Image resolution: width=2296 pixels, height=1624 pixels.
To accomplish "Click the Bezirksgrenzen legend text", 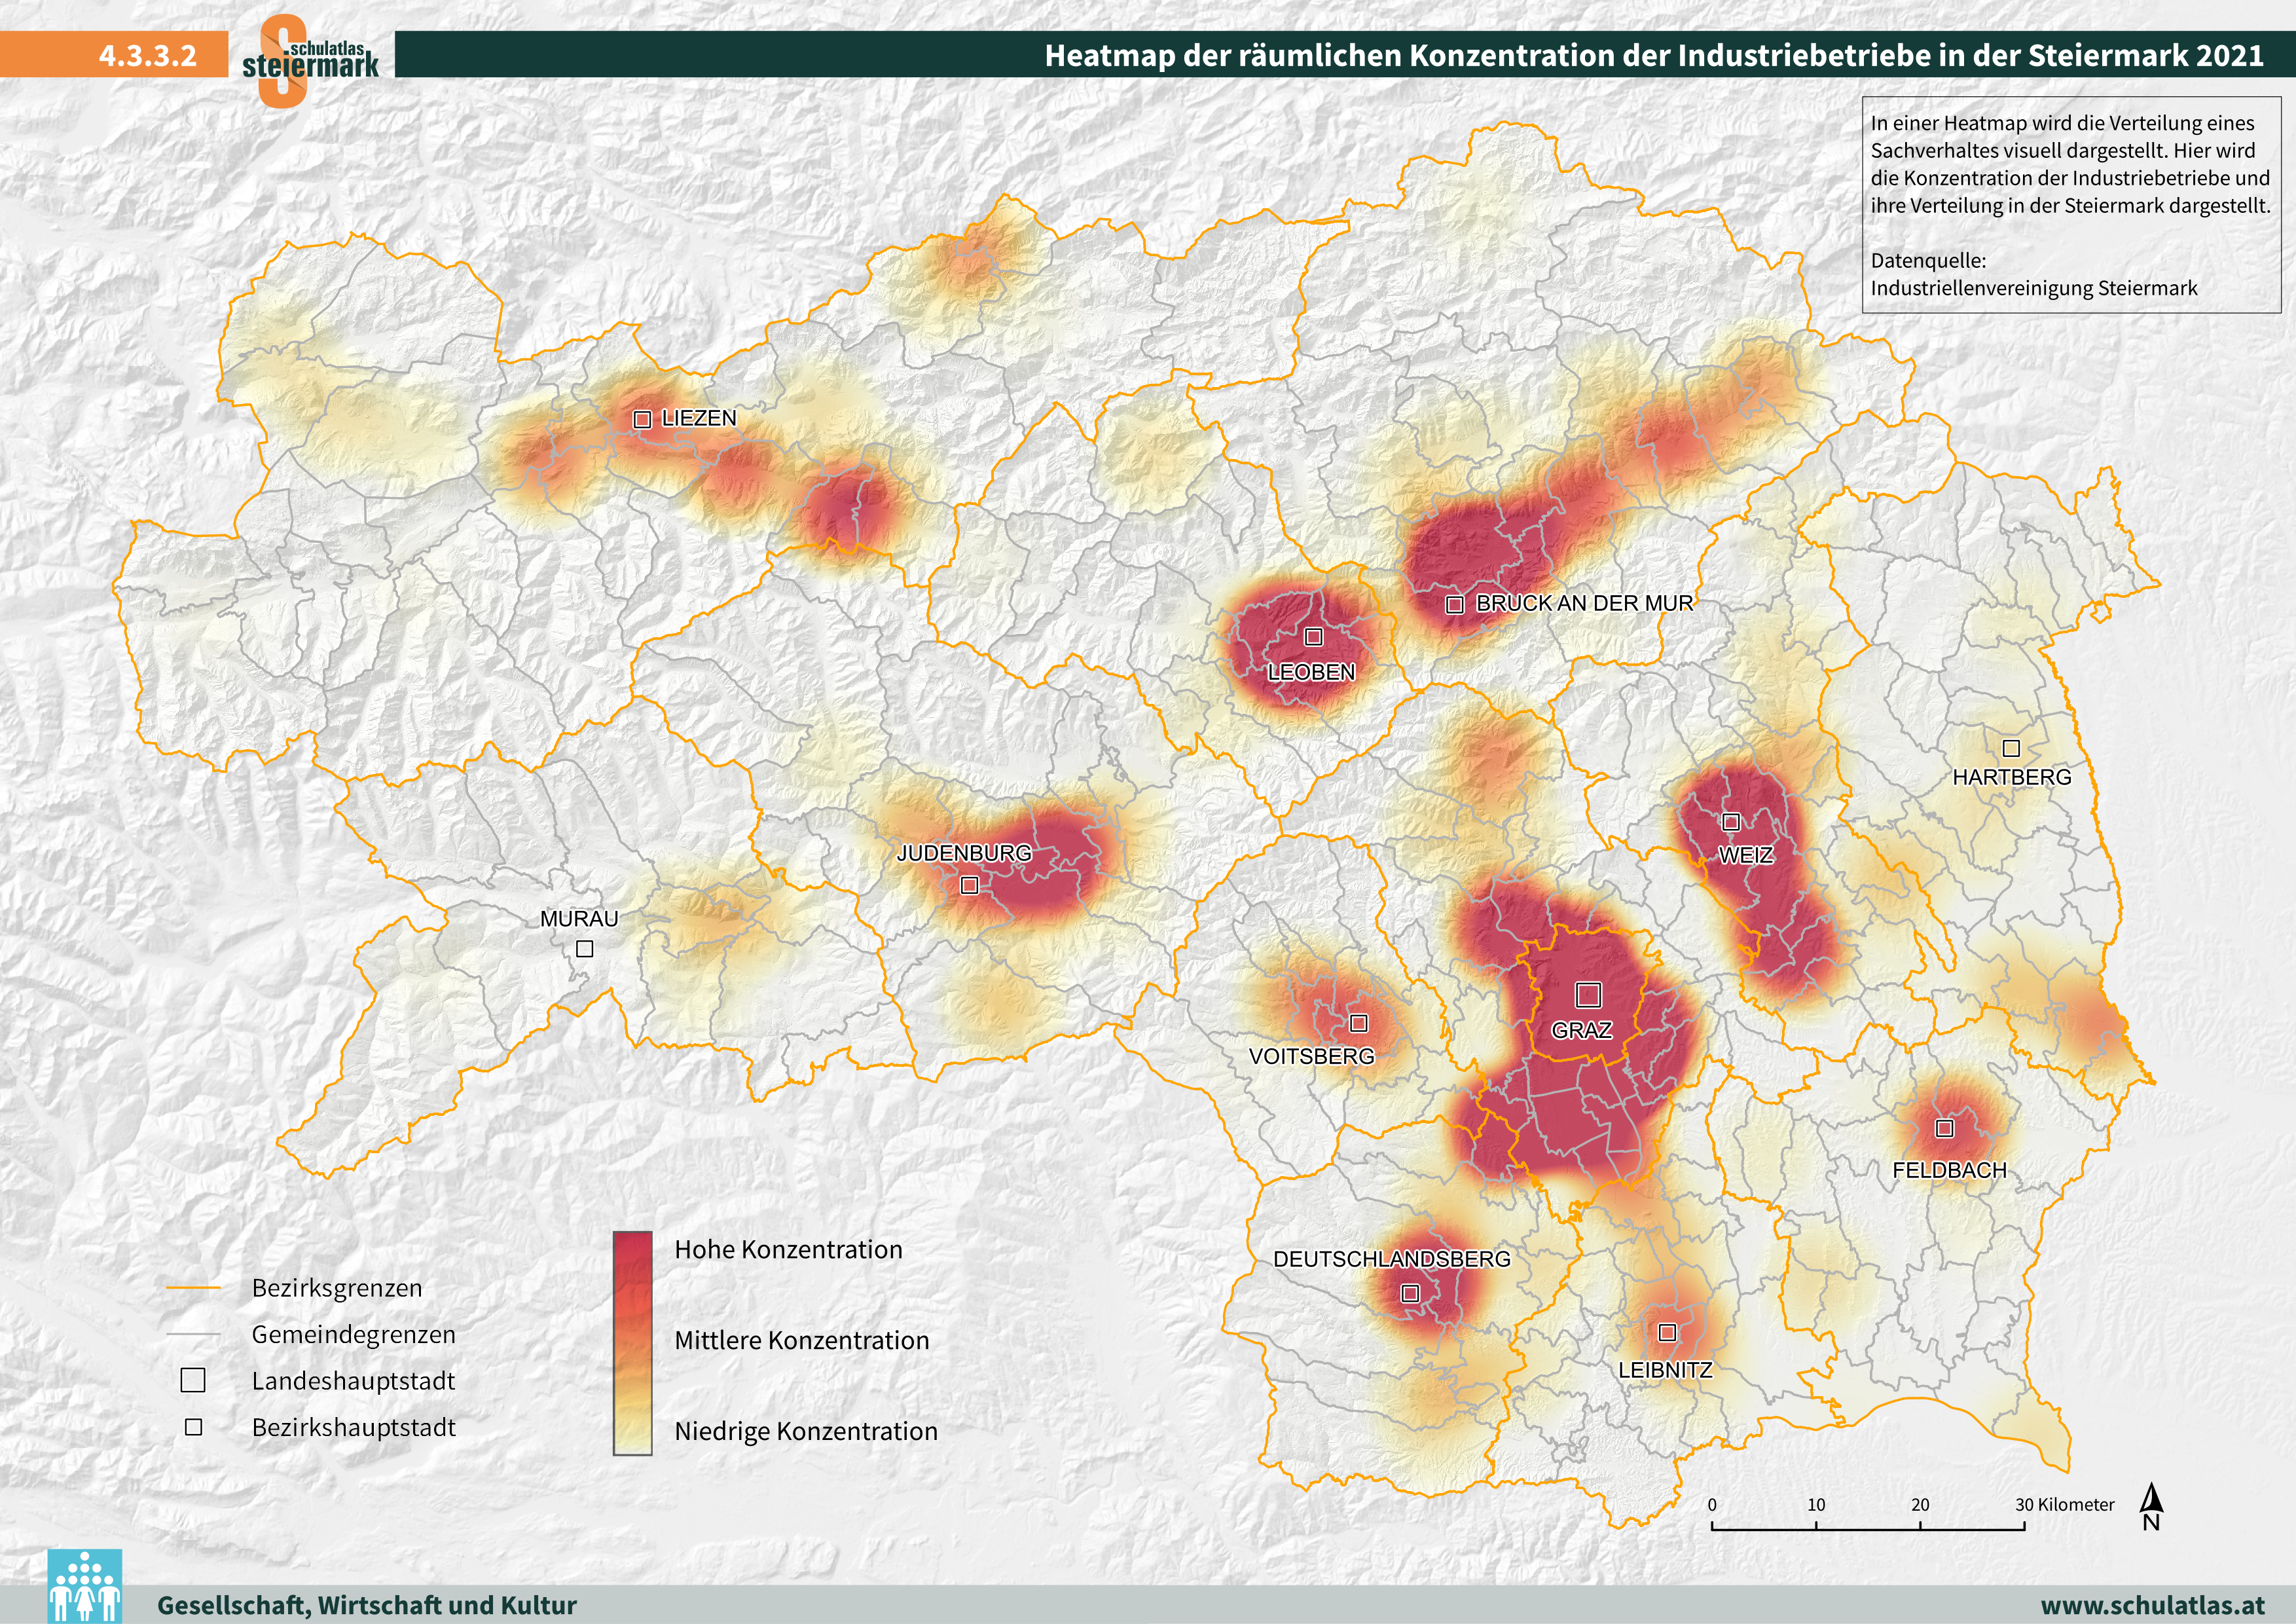I will (x=337, y=1288).
